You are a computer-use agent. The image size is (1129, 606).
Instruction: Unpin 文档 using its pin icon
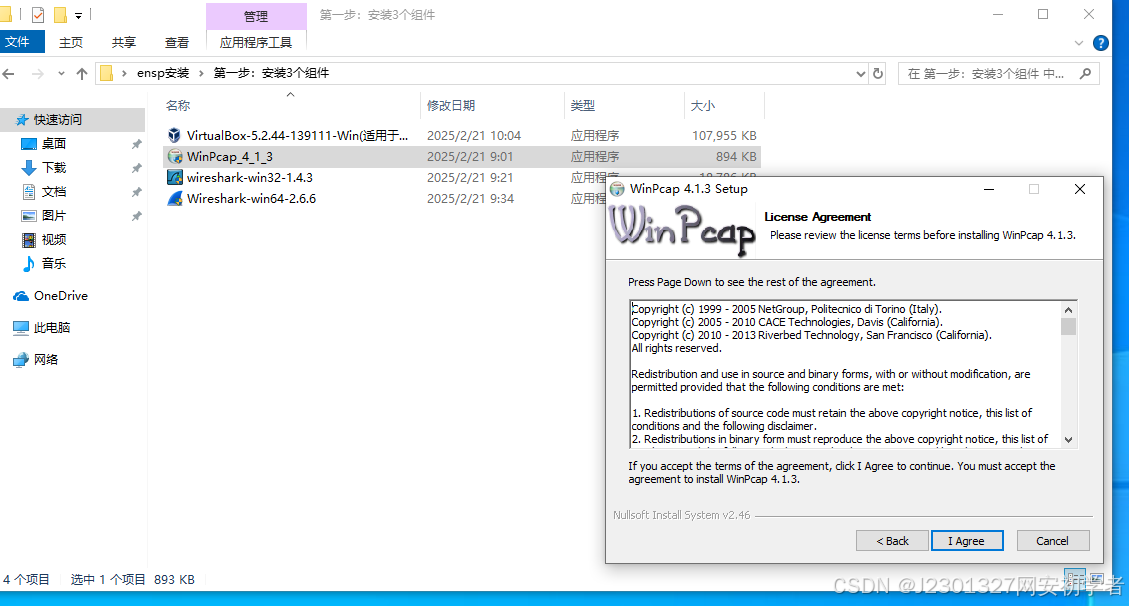pyautogui.click(x=136, y=192)
